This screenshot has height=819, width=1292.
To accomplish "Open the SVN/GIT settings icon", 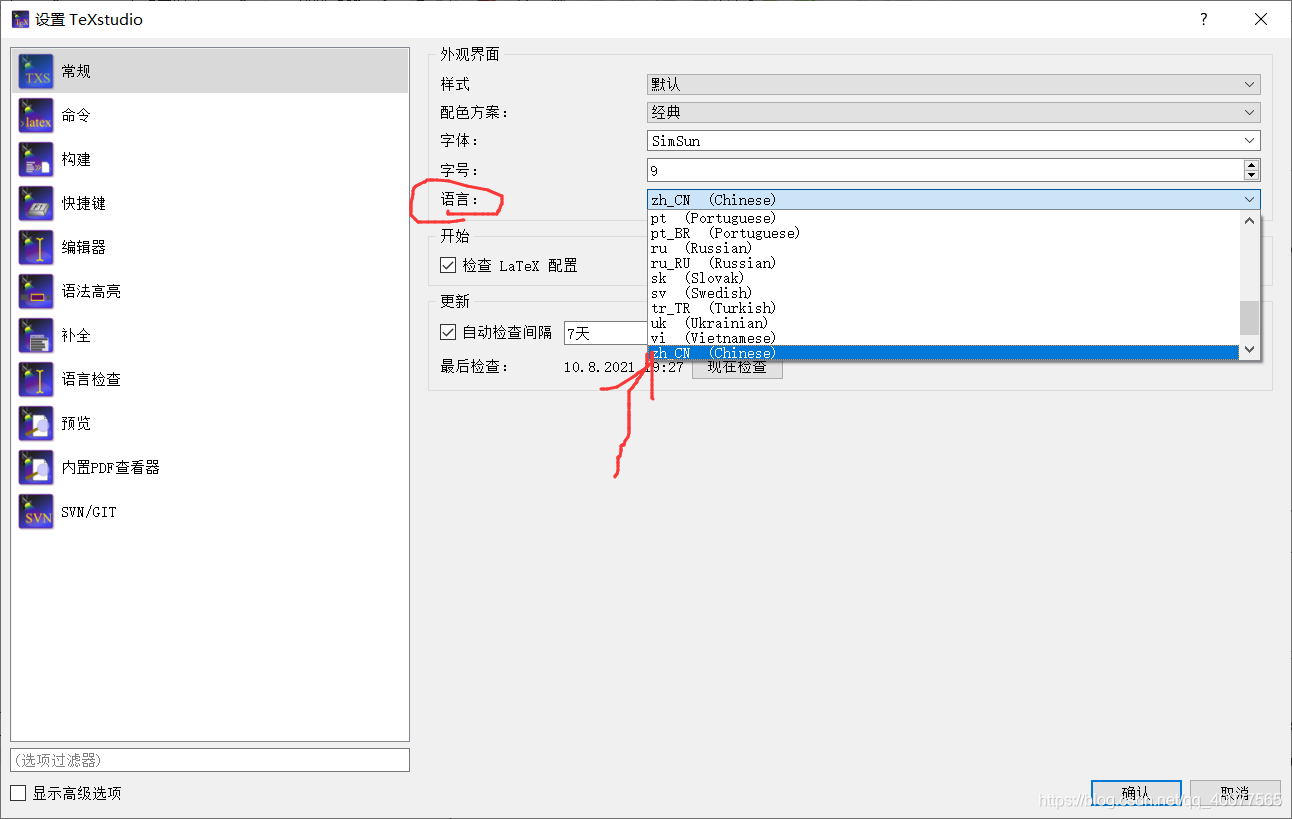I will 36,511.
